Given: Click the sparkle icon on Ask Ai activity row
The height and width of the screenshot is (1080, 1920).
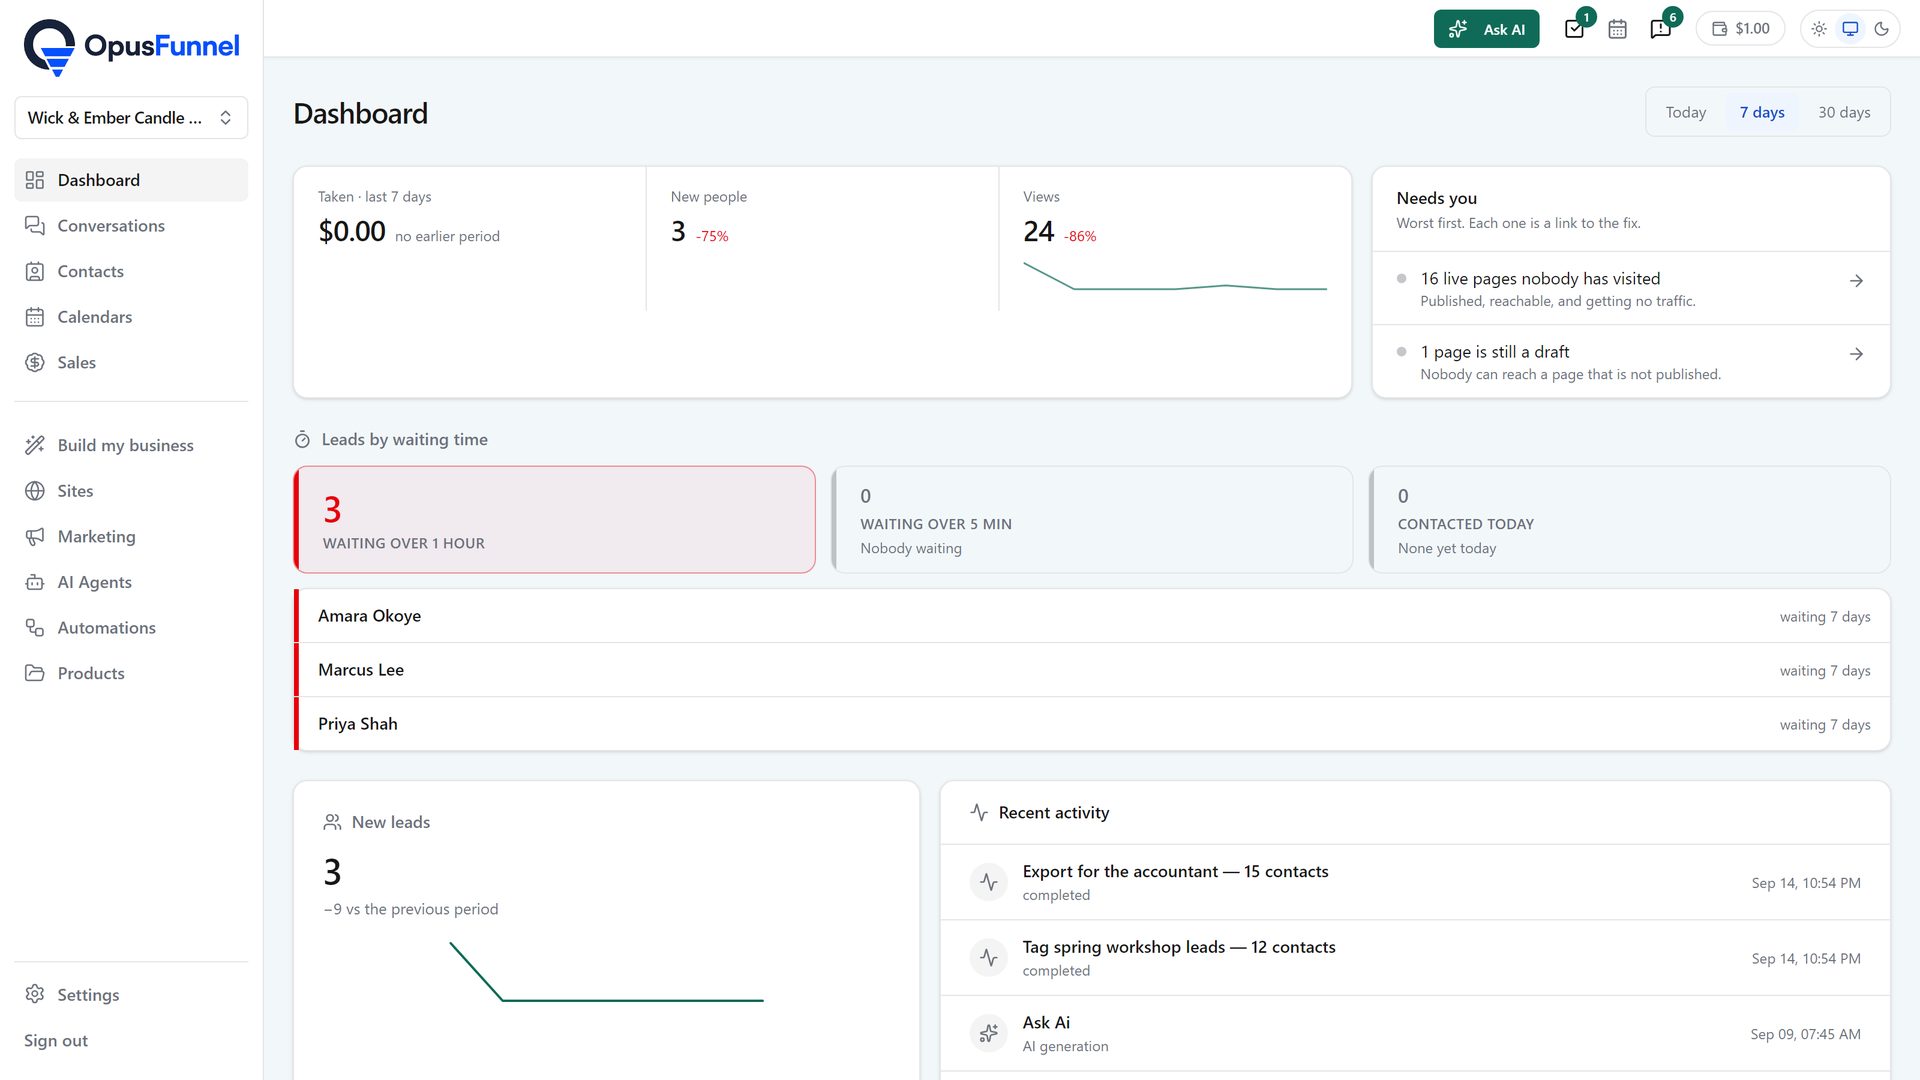Looking at the screenshot, I should click(x=989, y=1033).
